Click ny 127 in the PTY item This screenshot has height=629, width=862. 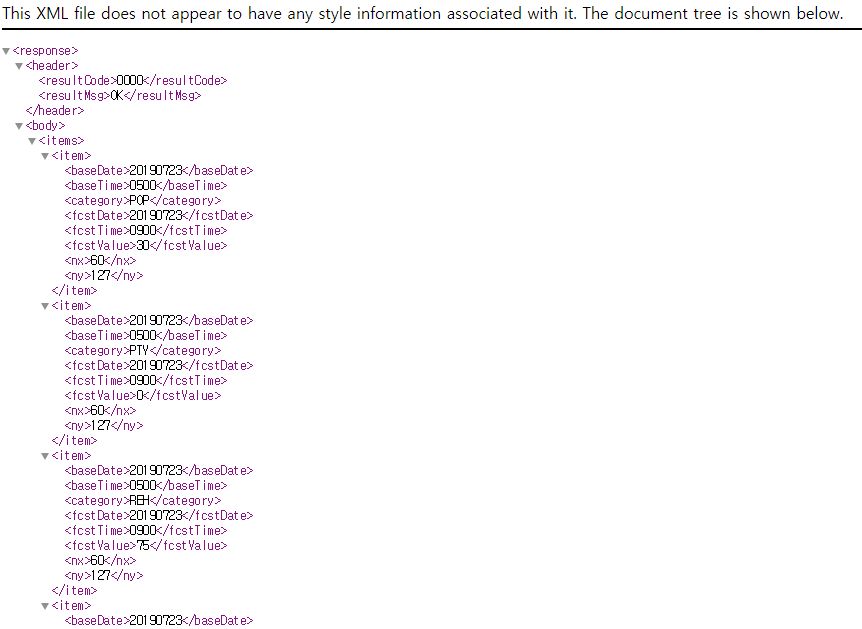pos(104,426)
